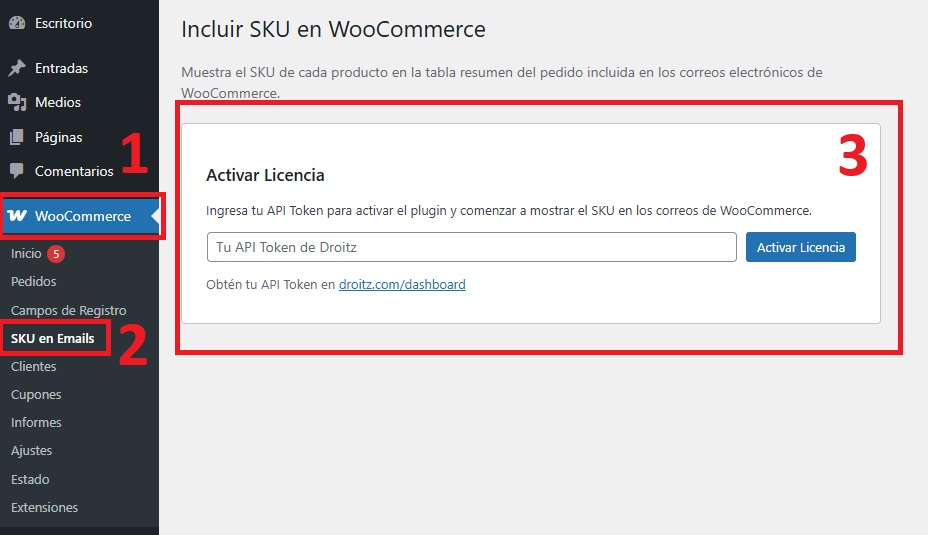Click the Comentarios speech bubble icon
928x535 pixels.
(x=17, y=172)
